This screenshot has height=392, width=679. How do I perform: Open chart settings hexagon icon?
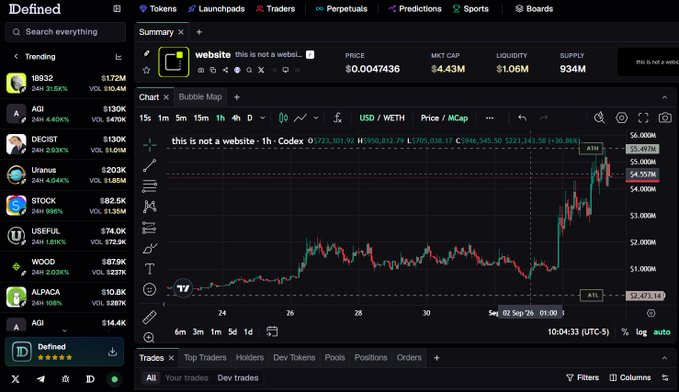coord(621,118)
